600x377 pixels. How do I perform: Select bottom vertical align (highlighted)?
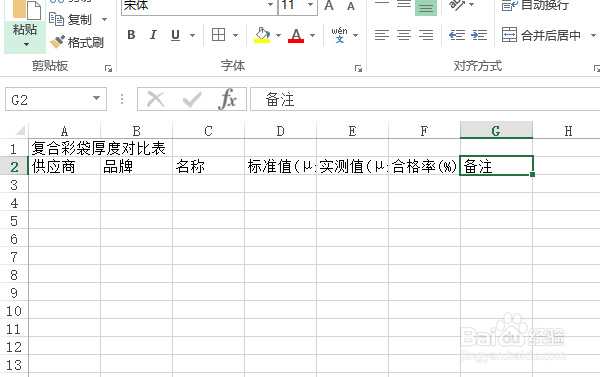pos(426,8)
